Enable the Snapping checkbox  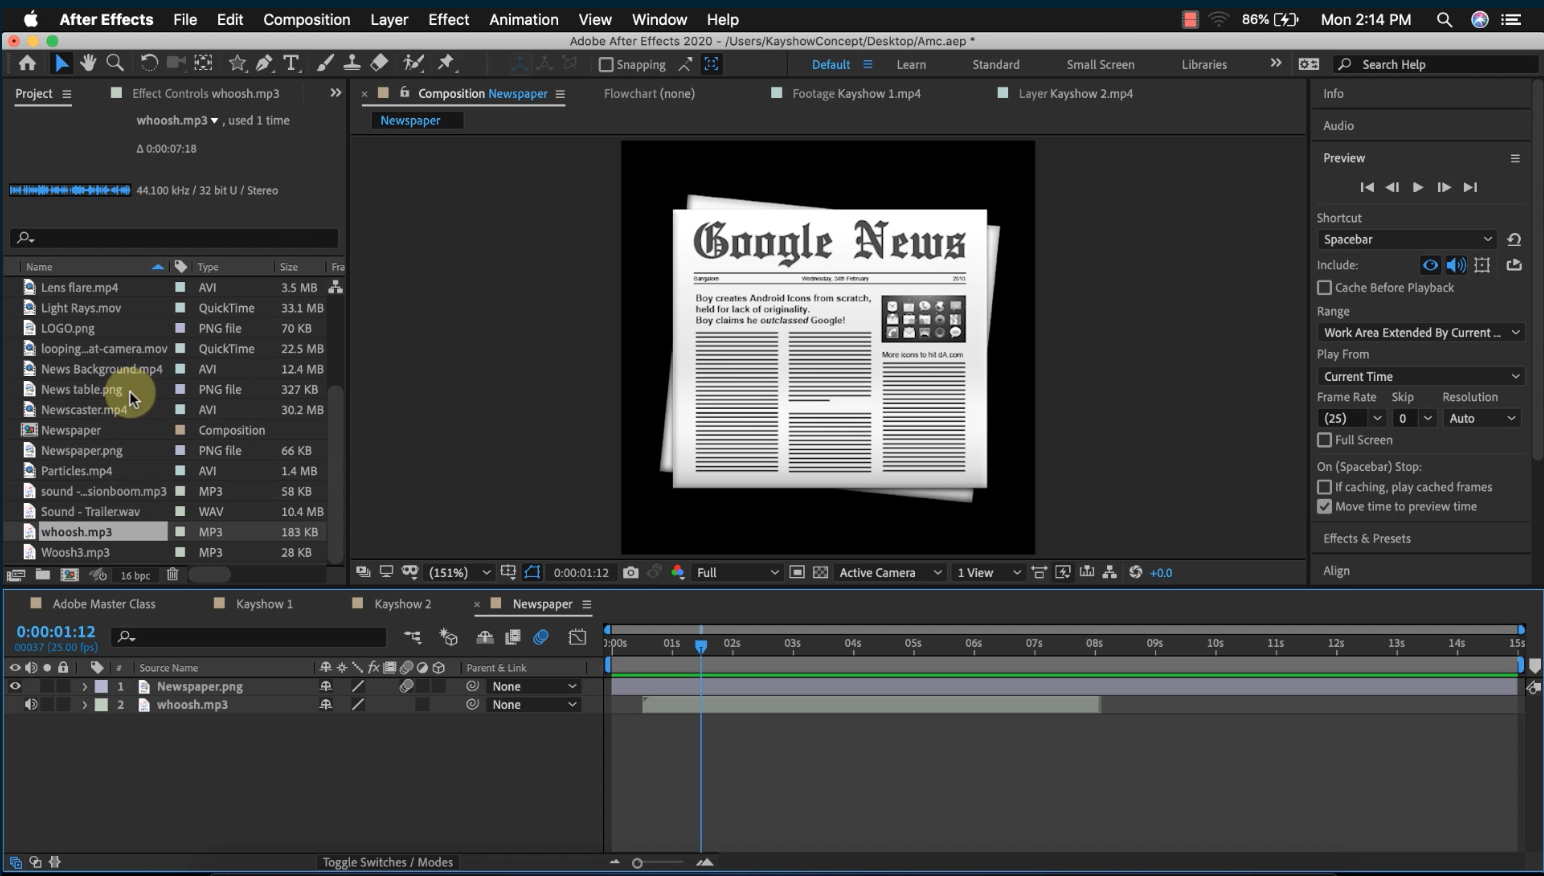pos(605,64)
